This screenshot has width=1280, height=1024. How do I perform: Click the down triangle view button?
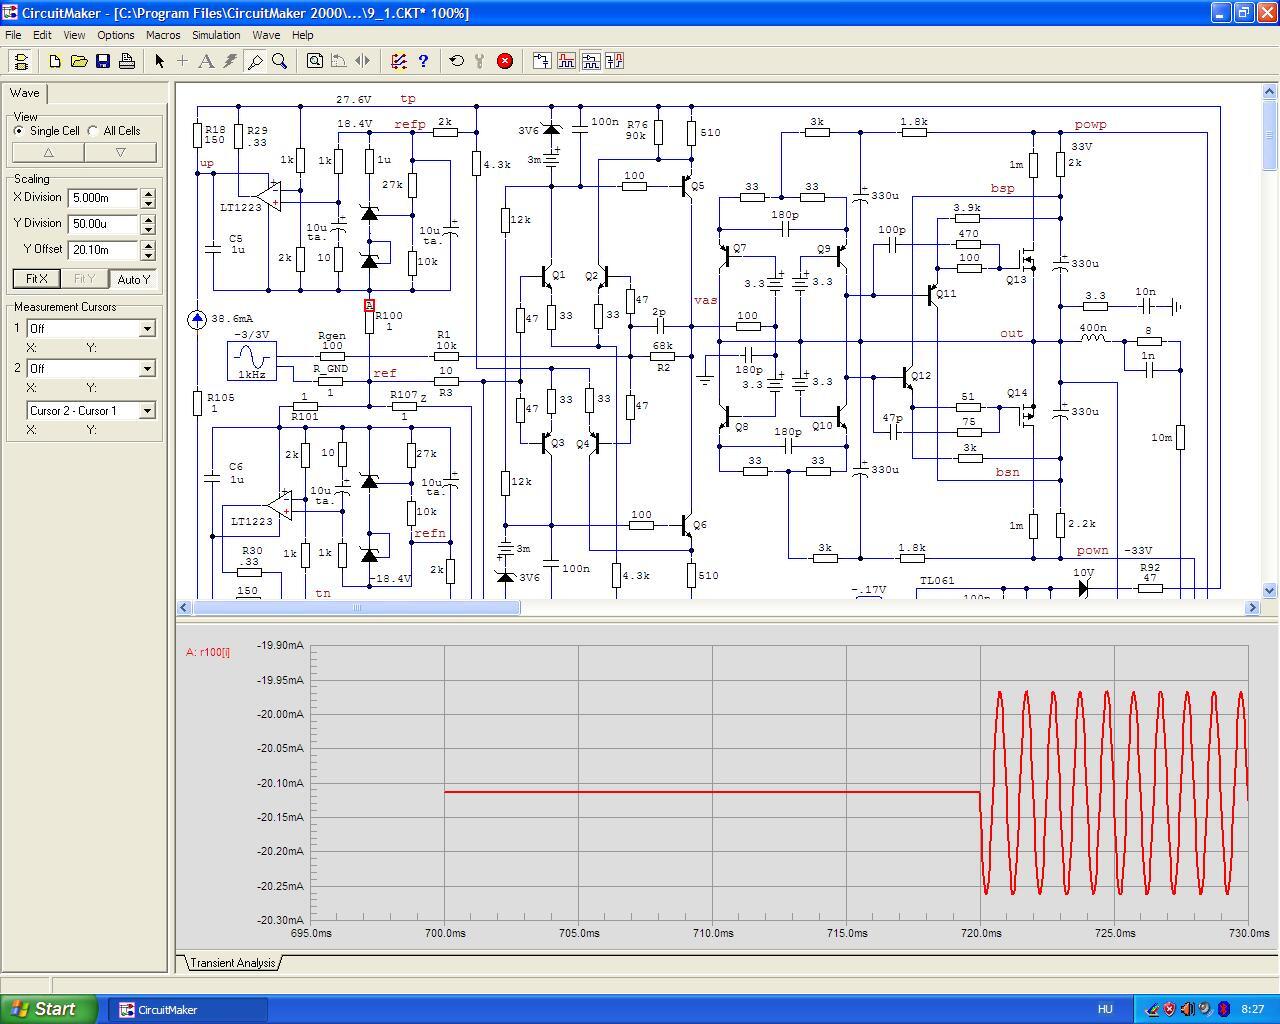tap(120, 153)
